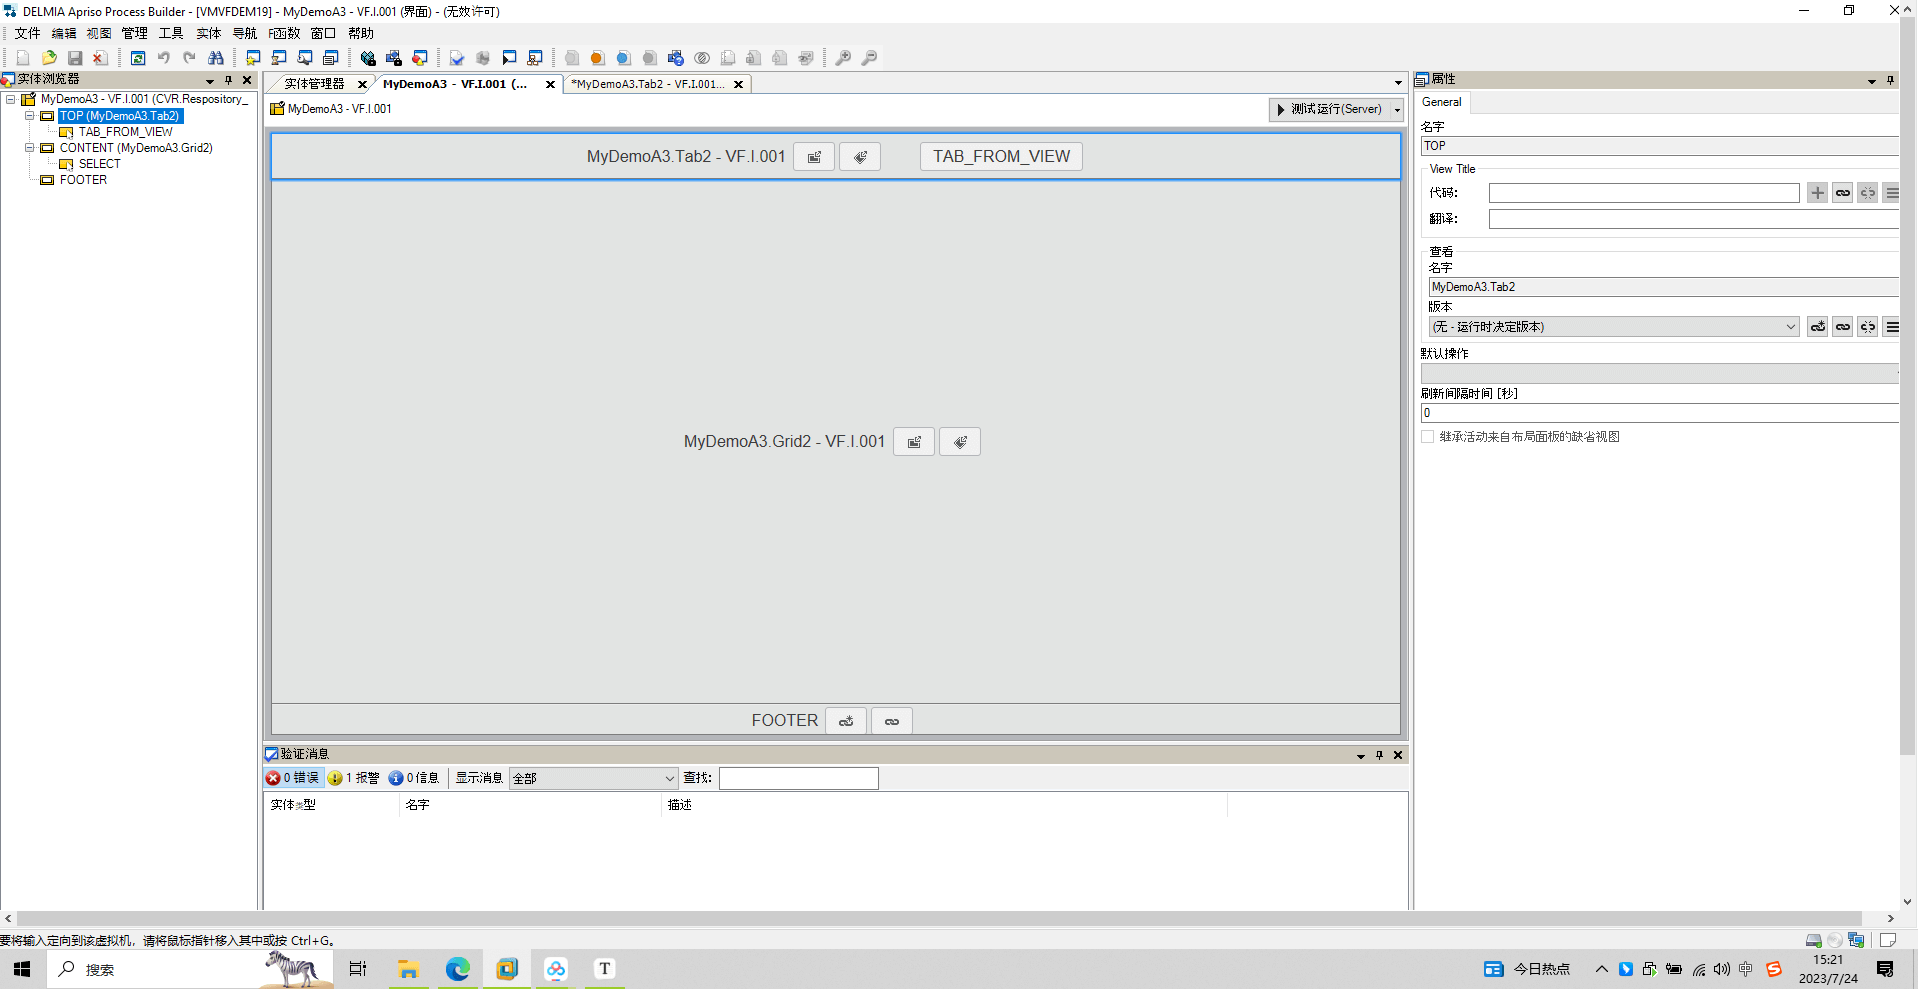The image size is (1918, 989).
Task: Click the delete red-X document icon
Action: tap(101, 58)
